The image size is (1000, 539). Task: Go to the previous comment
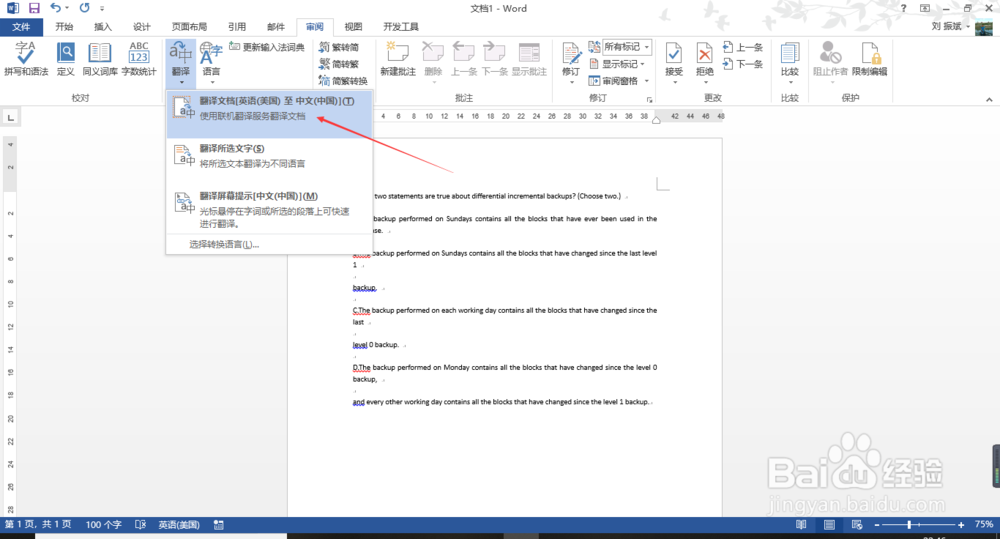pyautogui.click(x=464, y=59)
